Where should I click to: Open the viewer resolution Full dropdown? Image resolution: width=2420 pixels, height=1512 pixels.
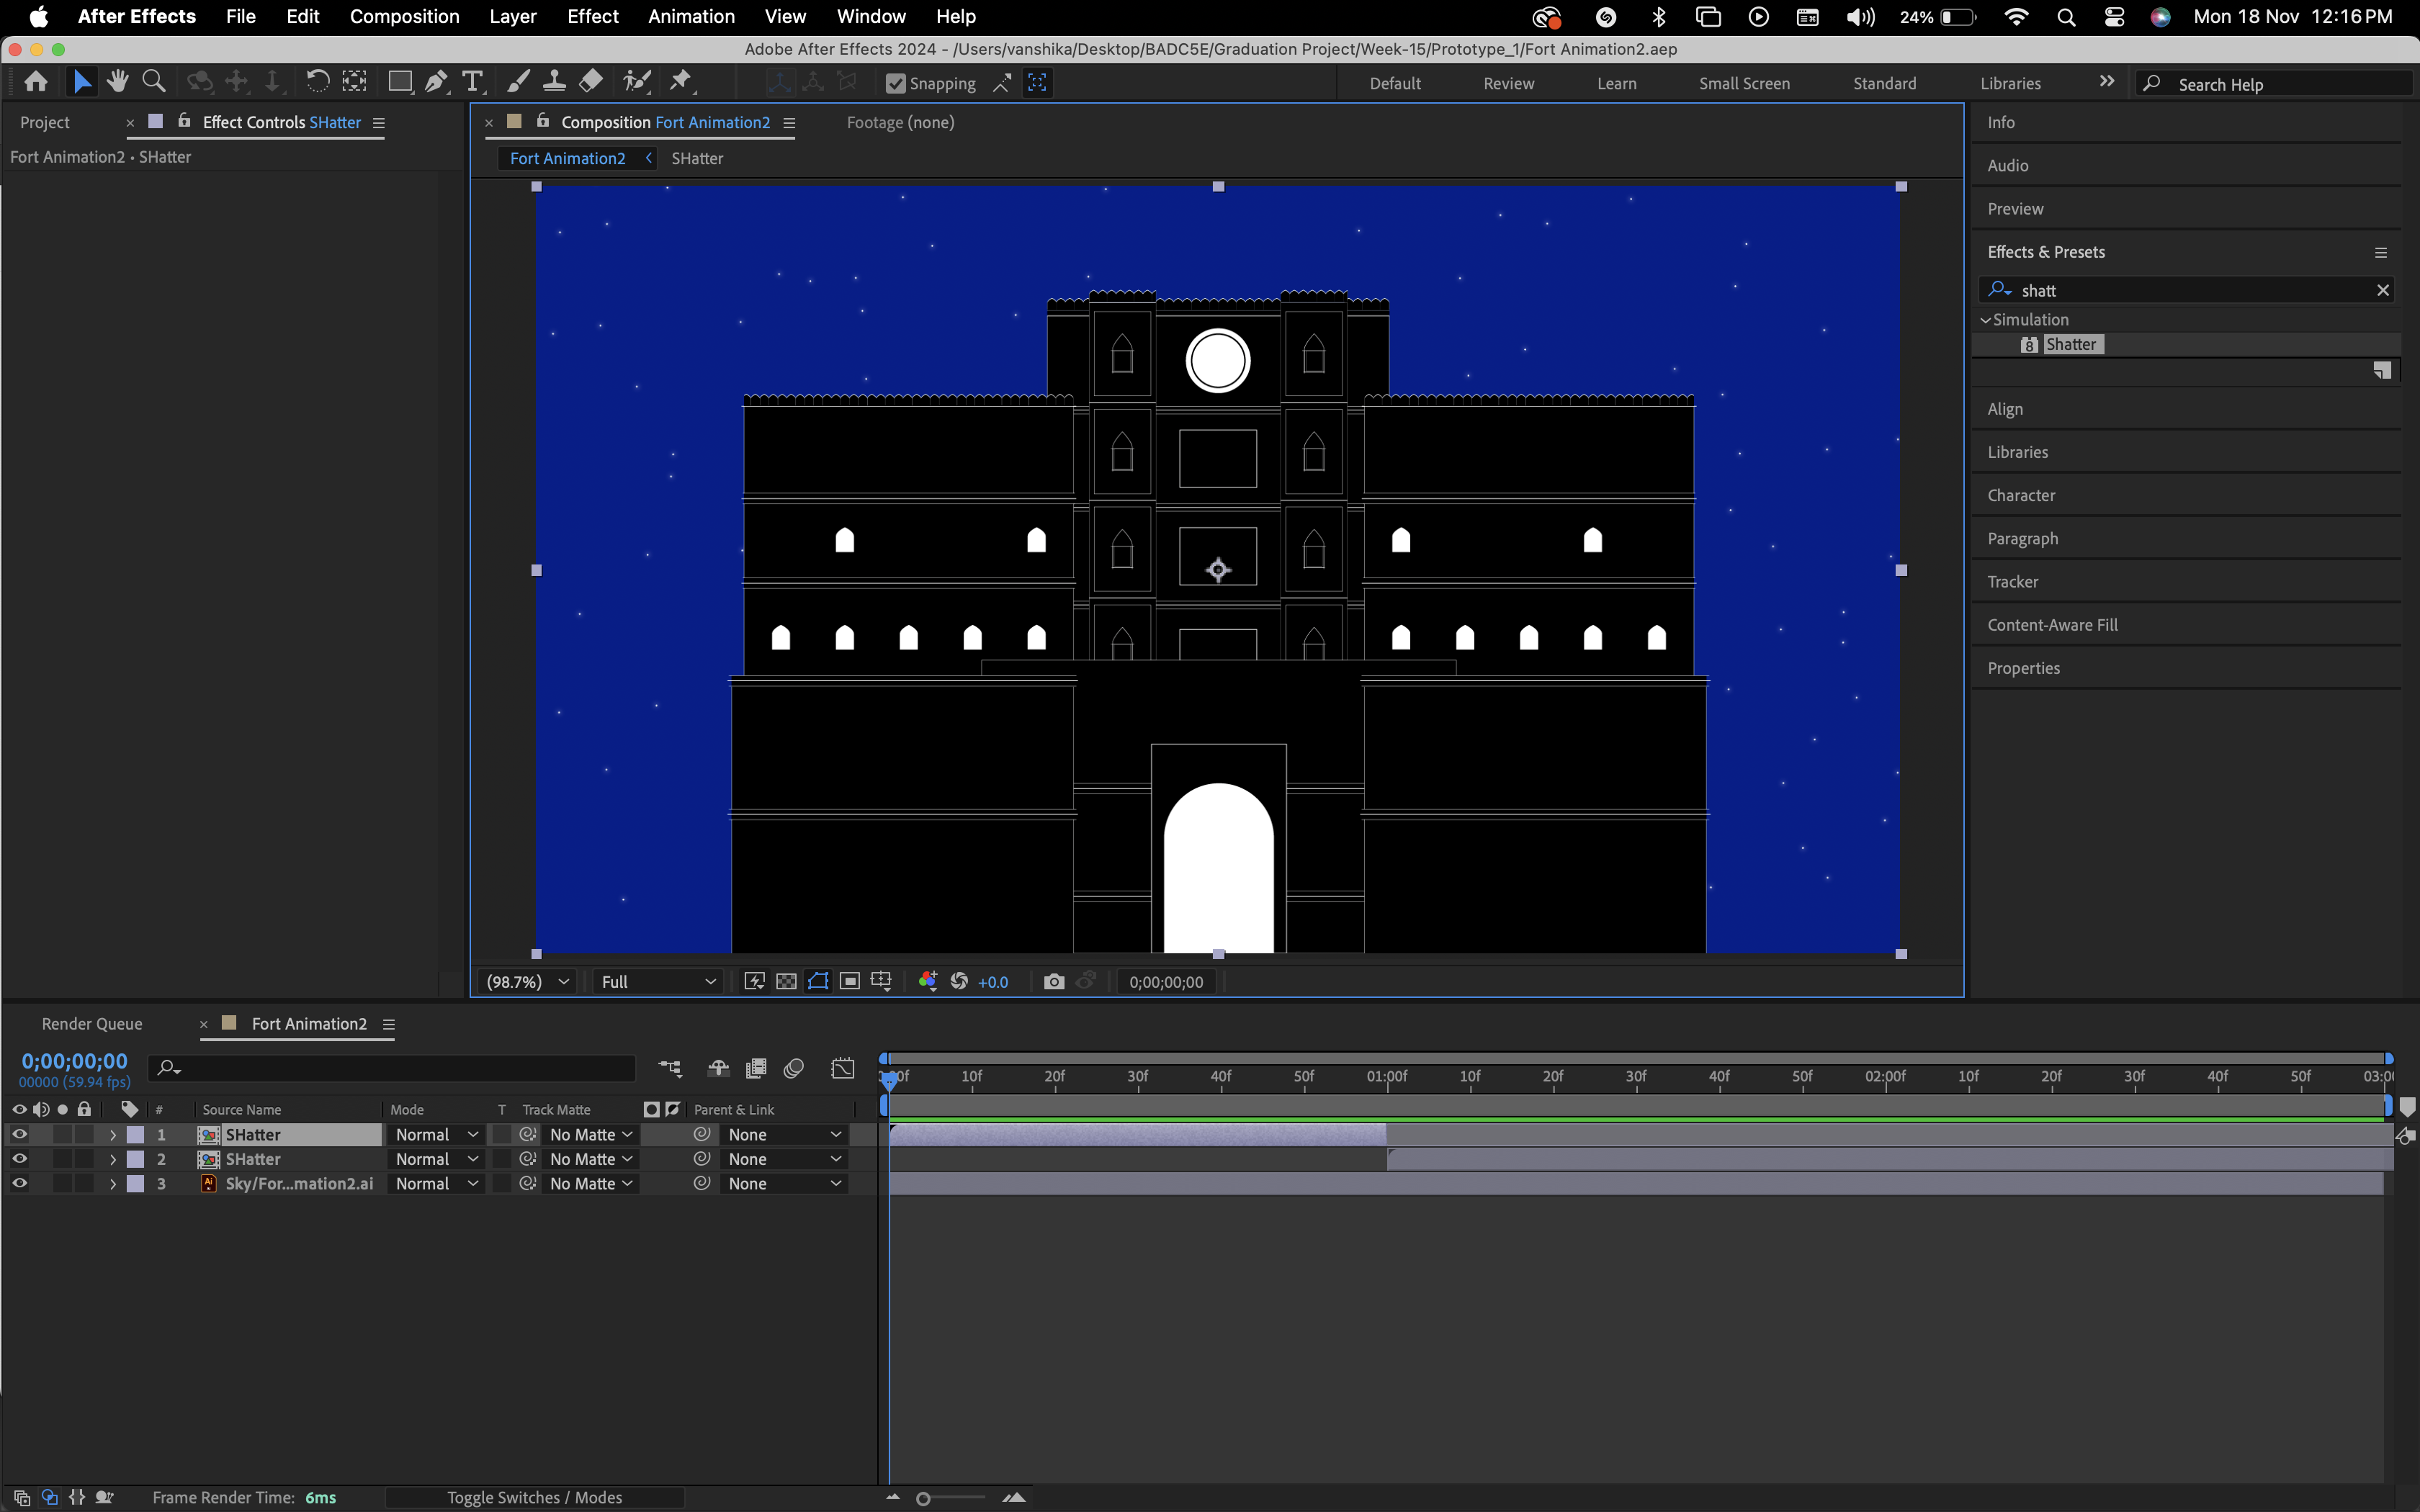pyautogui.click(x=657, y=982)
